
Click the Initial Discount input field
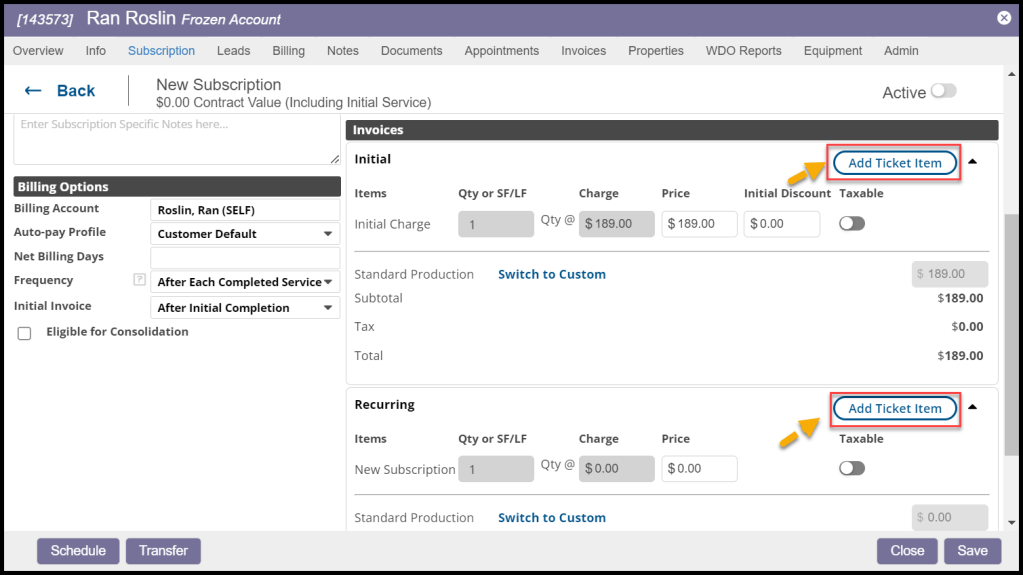[782, 224]
